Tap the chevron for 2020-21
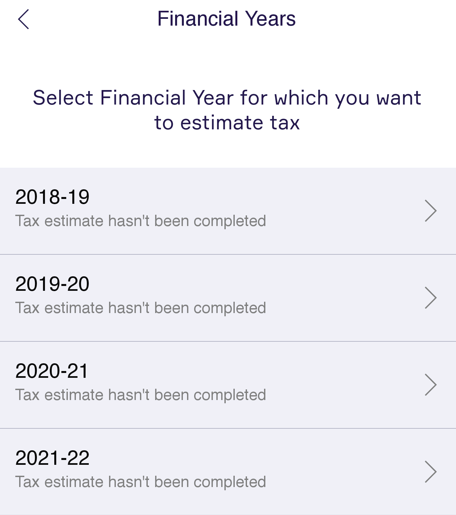Image resolution: width=456 pixels, height=515 pixels. (431, 385)
